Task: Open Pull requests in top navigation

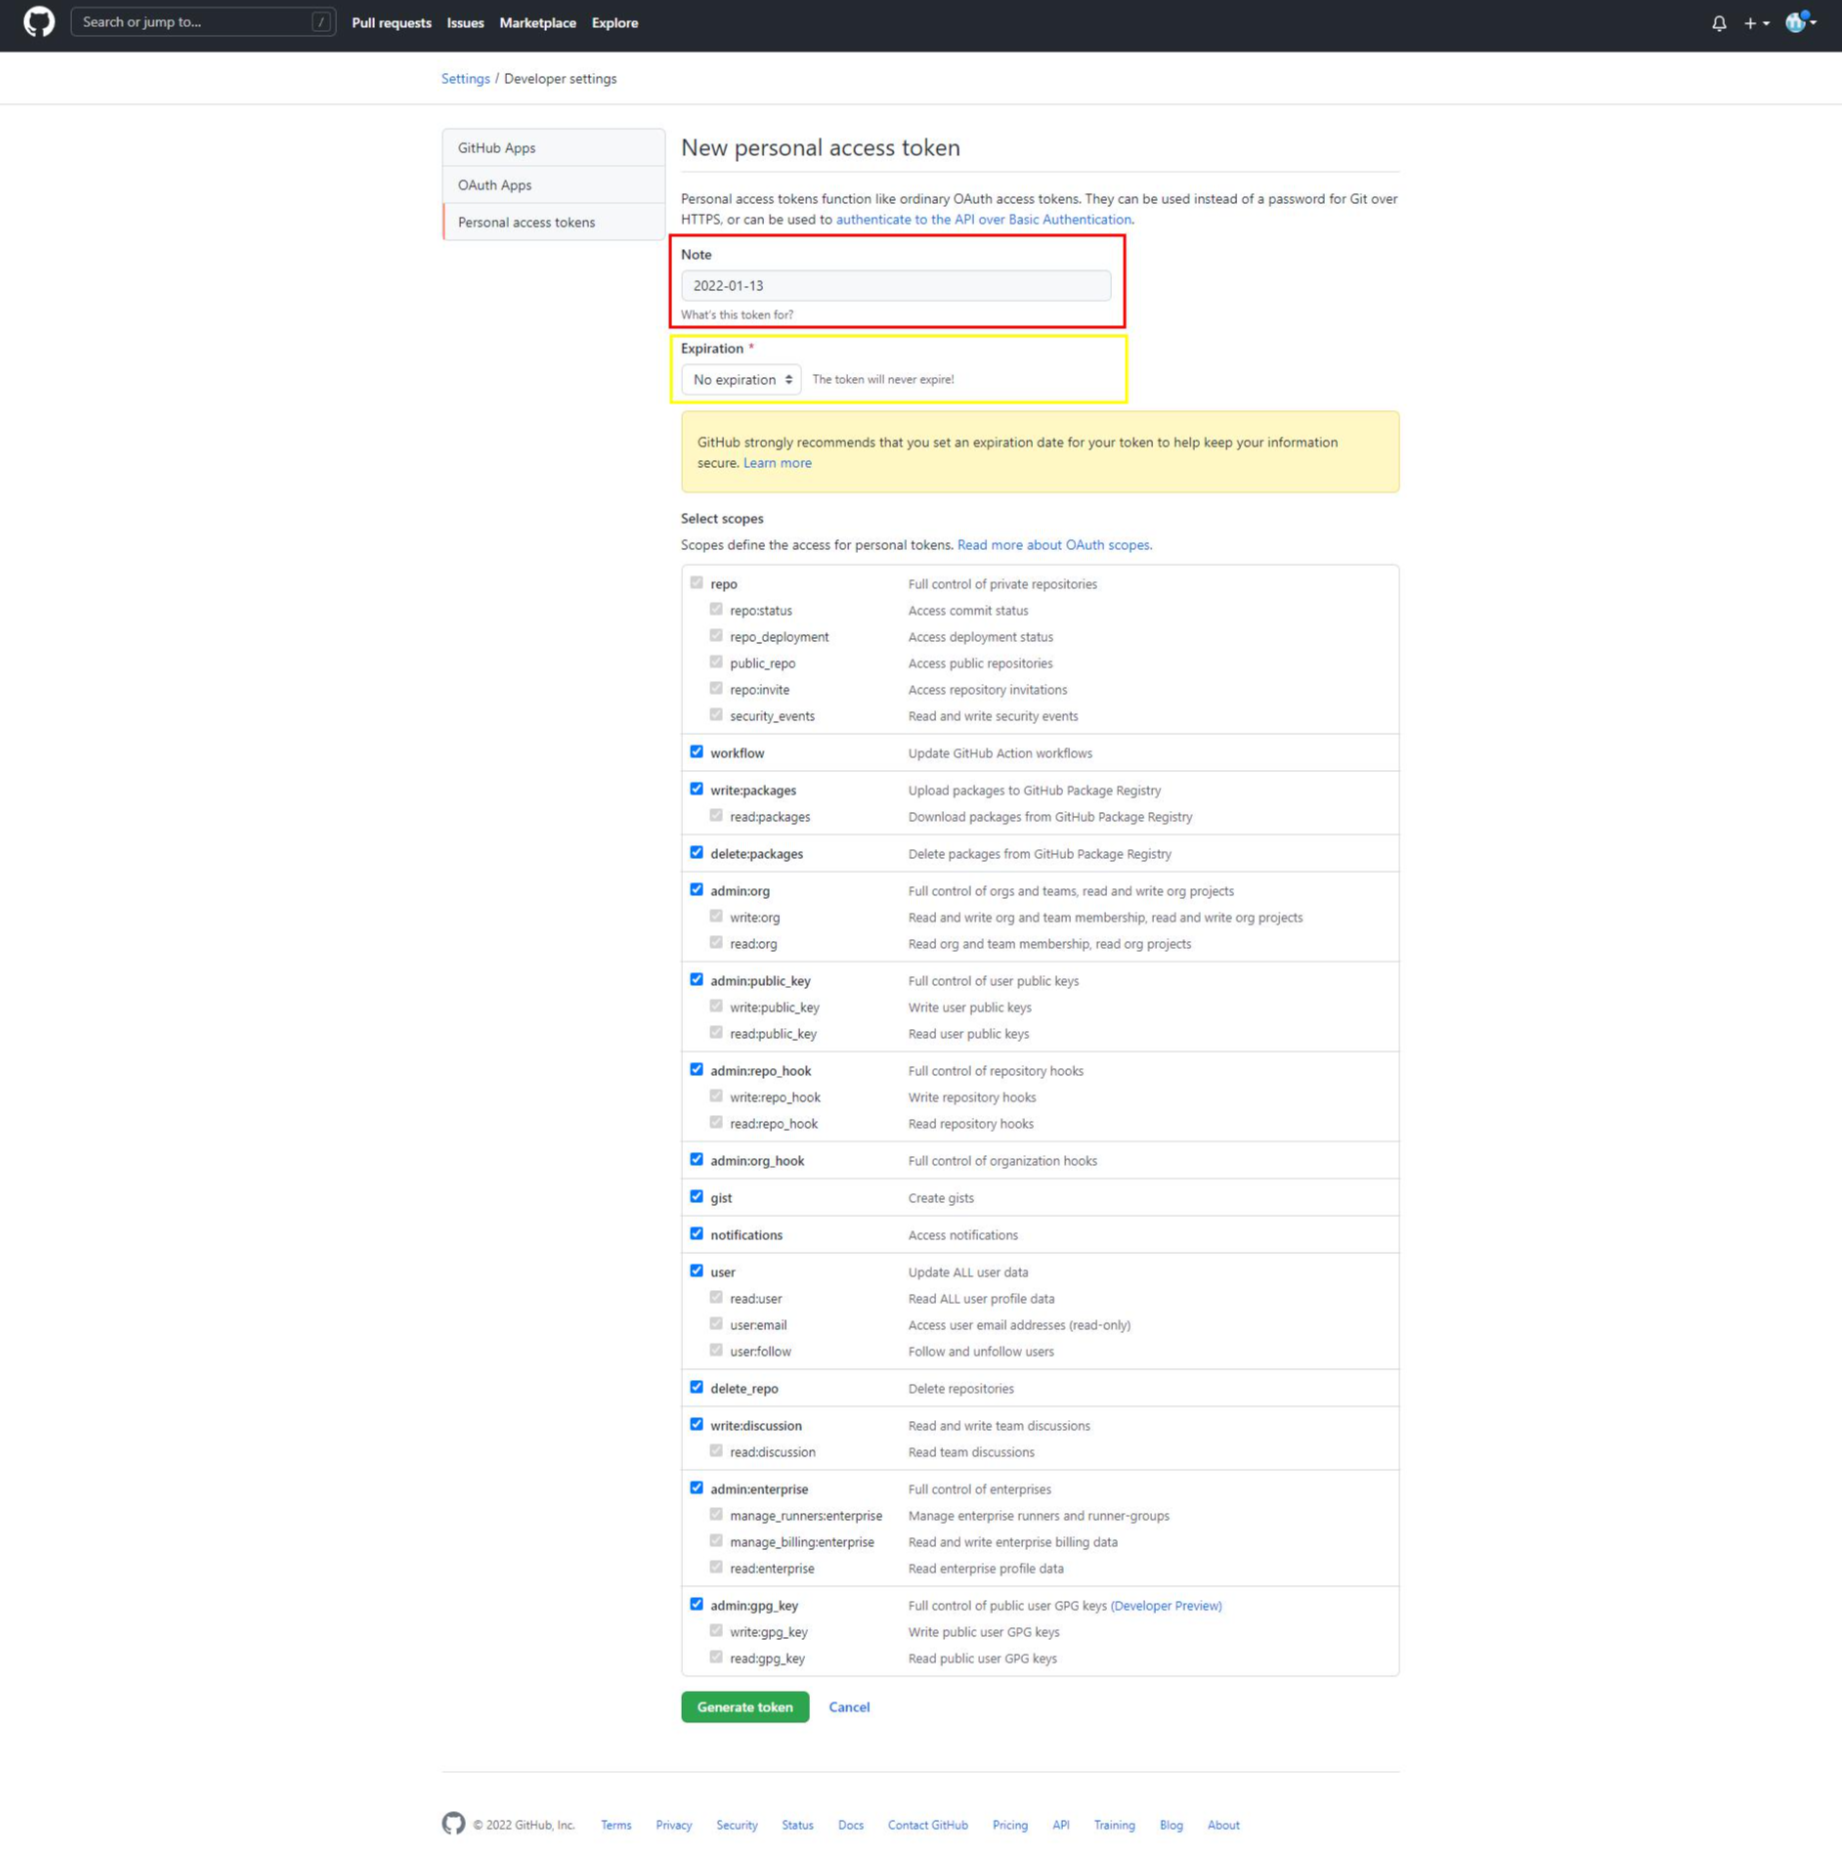Action: click(391, 23)
